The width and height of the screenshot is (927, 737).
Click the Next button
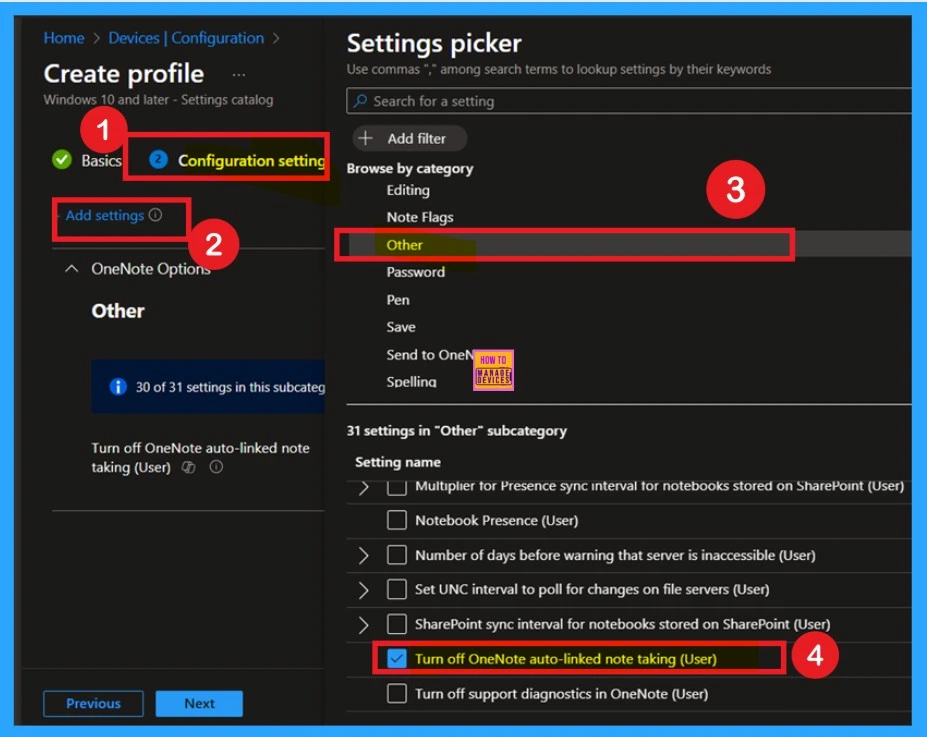[x=199, y=703]
